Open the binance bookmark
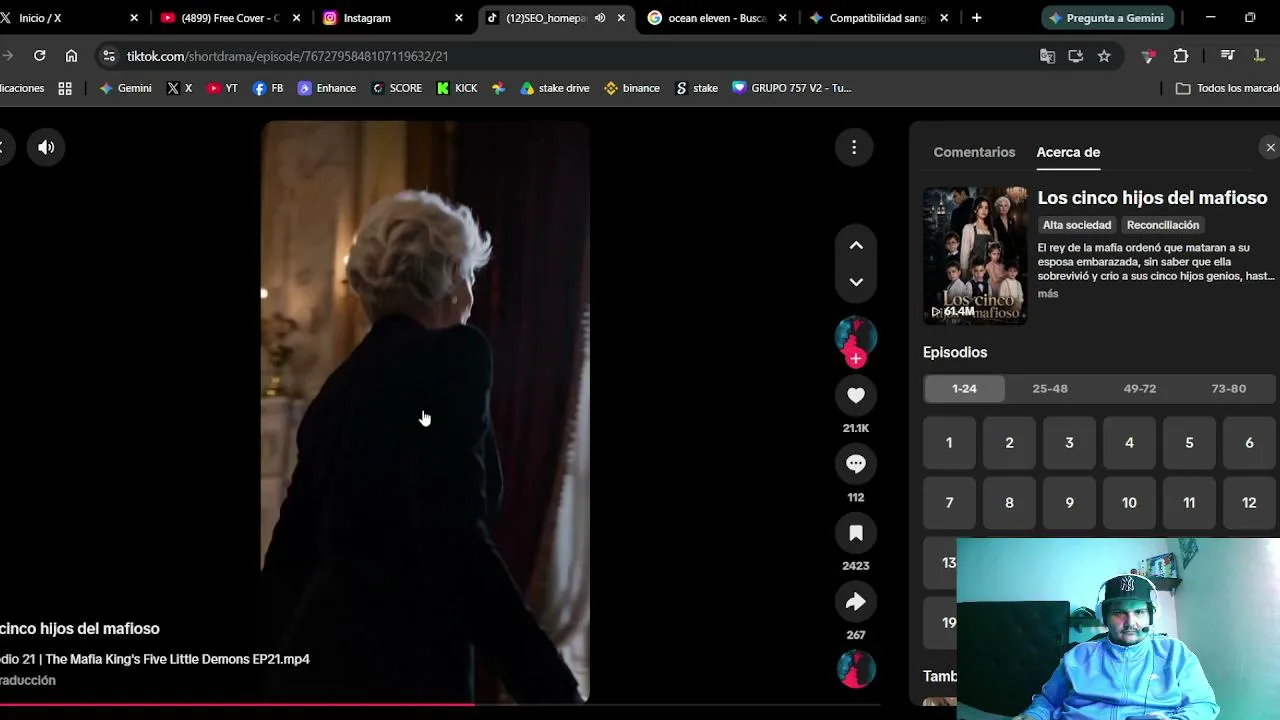Viewport: 1280px width, 720px height. coord(632,88)
